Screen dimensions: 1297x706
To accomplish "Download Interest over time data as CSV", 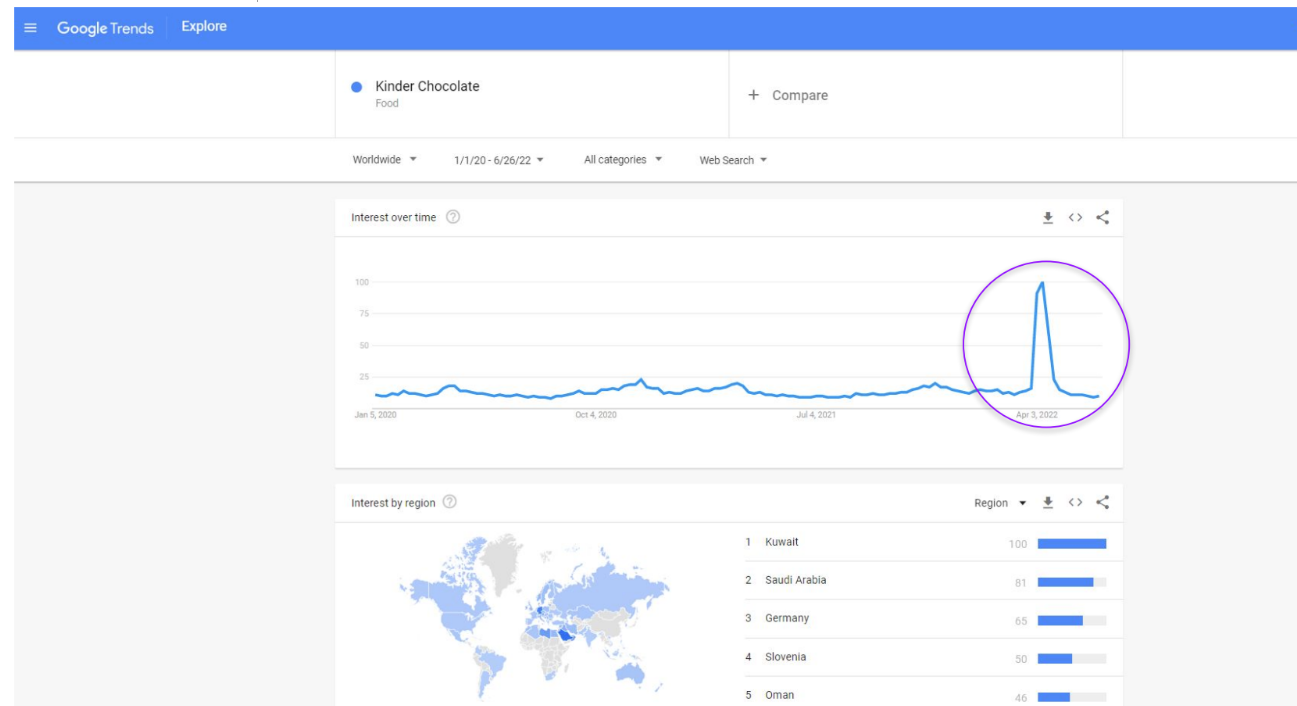I will pyautogui.click(x=1048, y=217).
